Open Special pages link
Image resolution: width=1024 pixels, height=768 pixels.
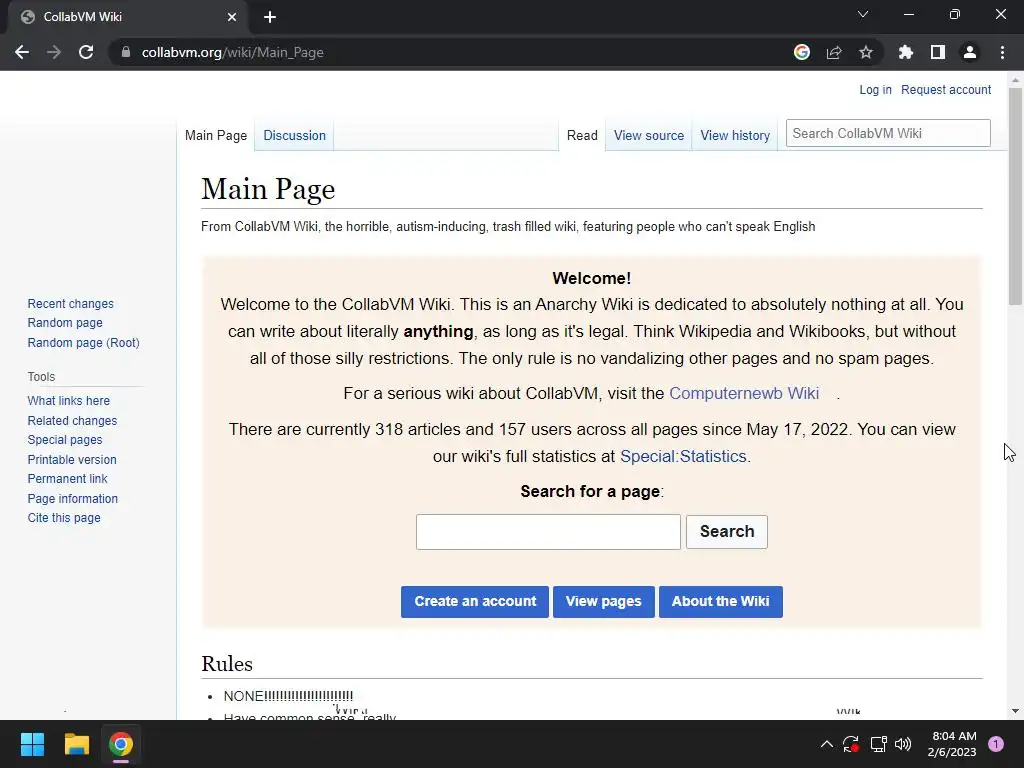point(65,440)
